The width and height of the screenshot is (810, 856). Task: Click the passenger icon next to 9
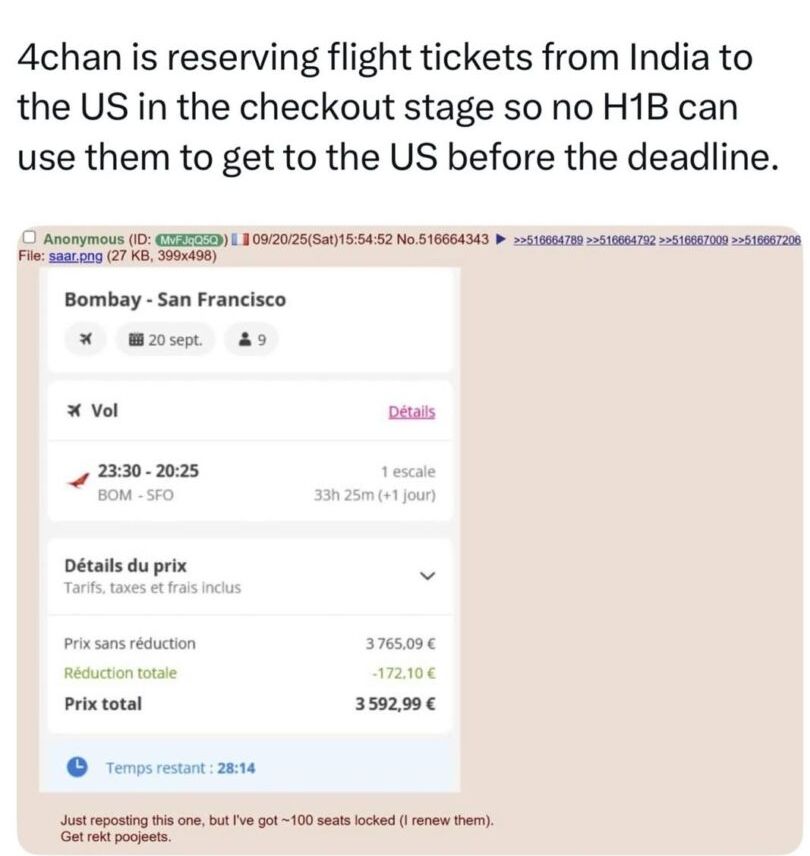tap(245, 340)
